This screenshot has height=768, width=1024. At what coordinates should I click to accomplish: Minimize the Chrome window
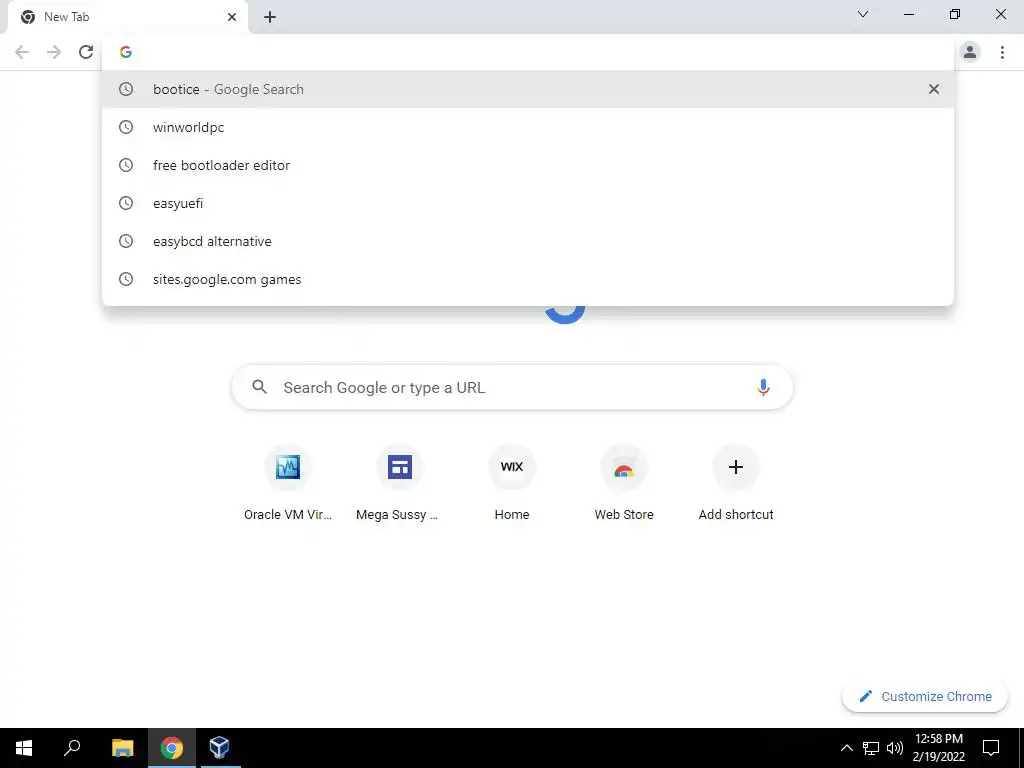(908, 14)
